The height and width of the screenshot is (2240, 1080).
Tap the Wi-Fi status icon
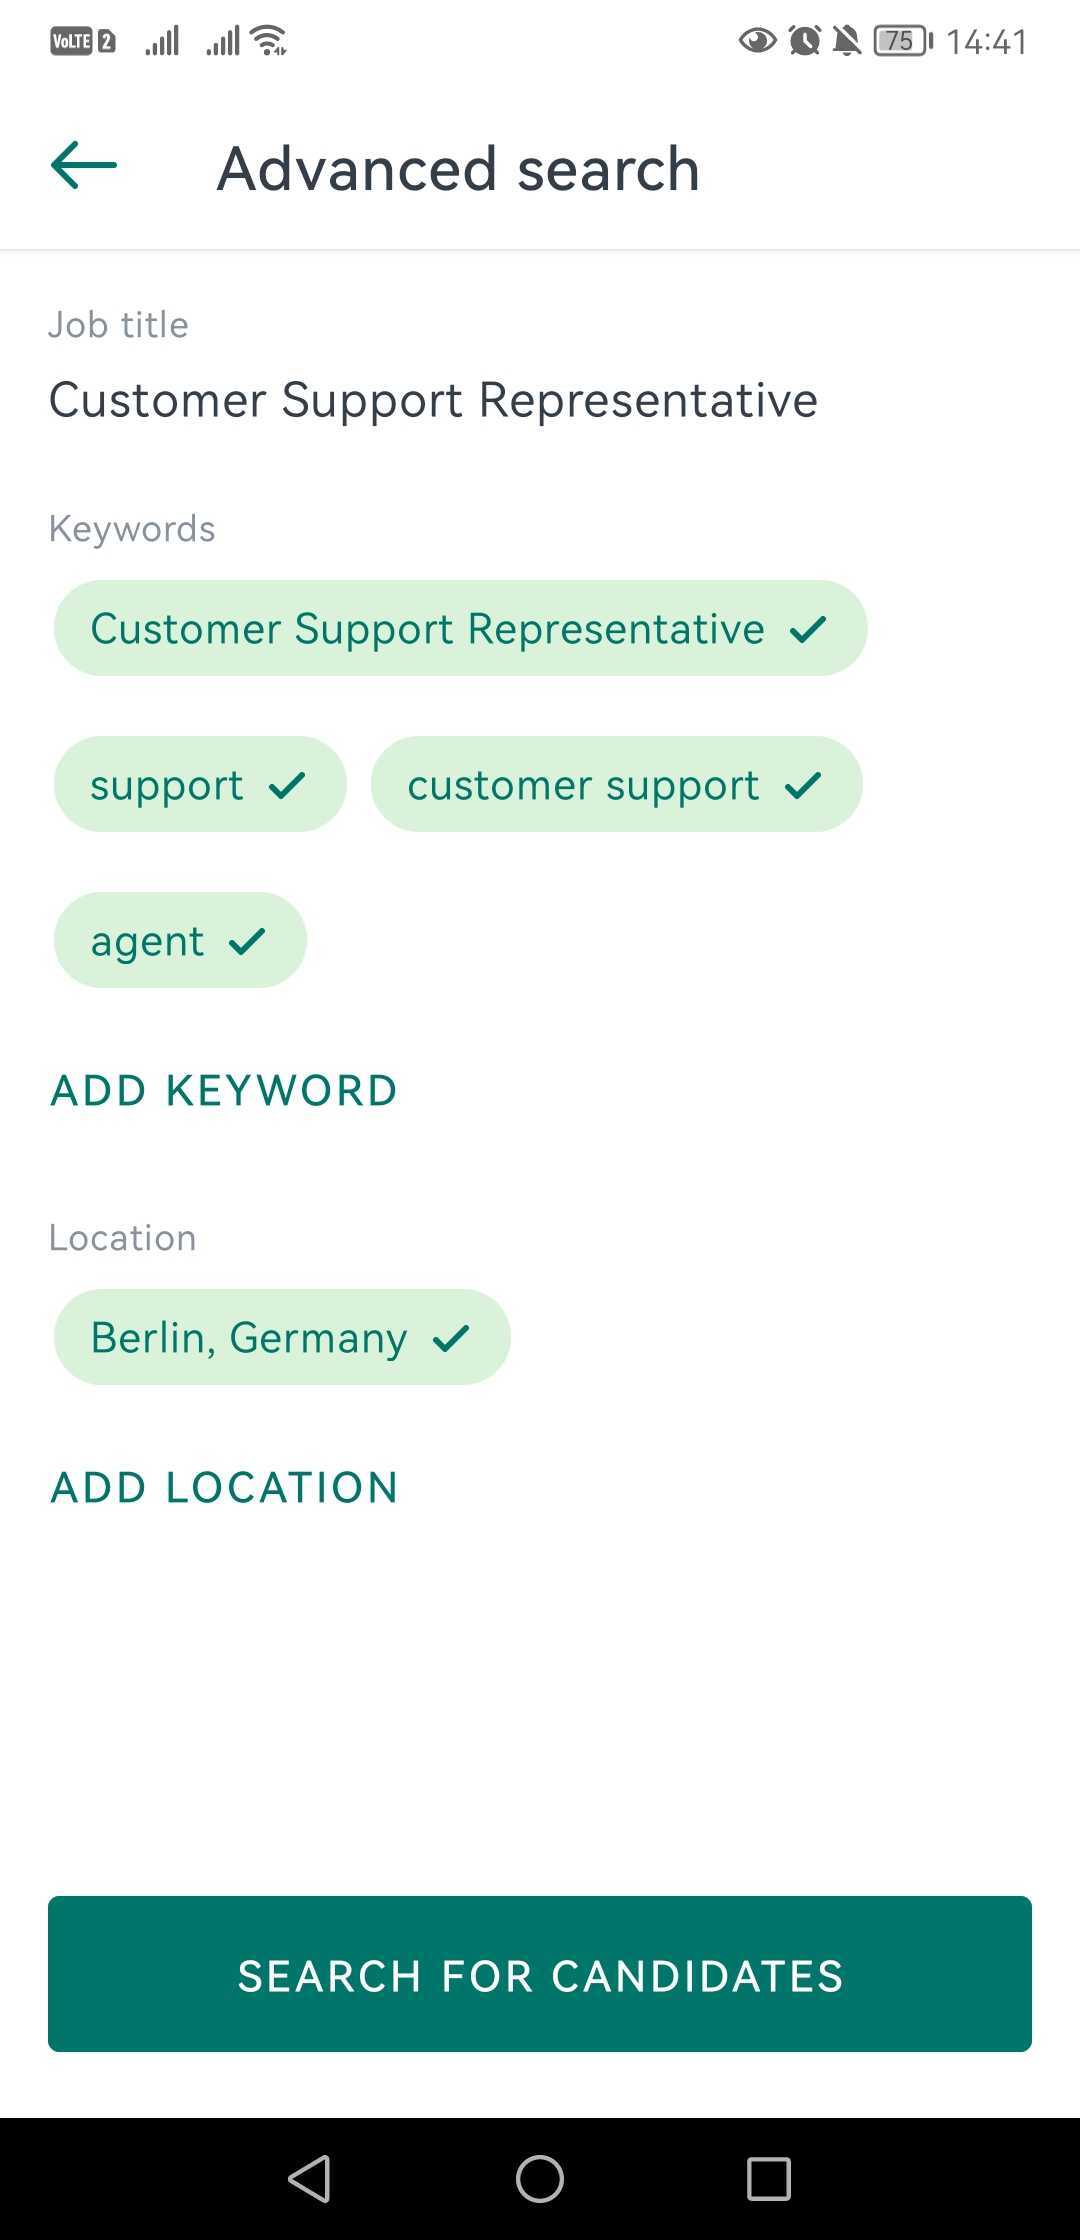pos(269,41)
